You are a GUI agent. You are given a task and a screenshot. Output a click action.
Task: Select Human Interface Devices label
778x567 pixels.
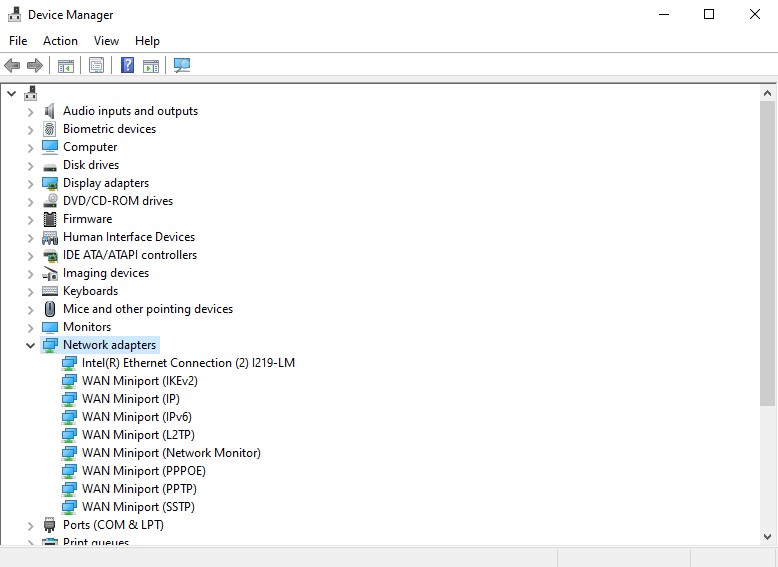point(129,237)
